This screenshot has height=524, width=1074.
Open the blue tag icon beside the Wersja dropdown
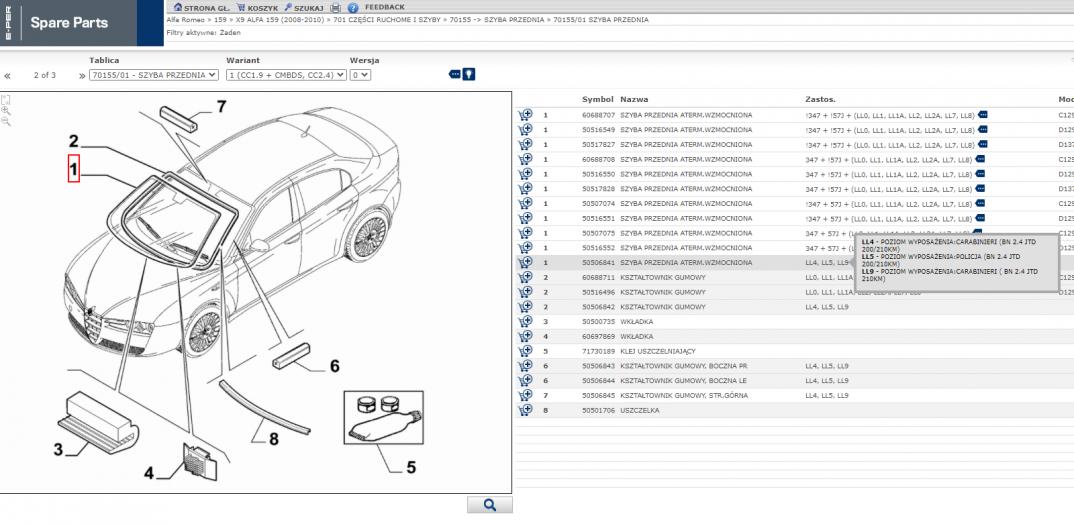pos(455,74)
